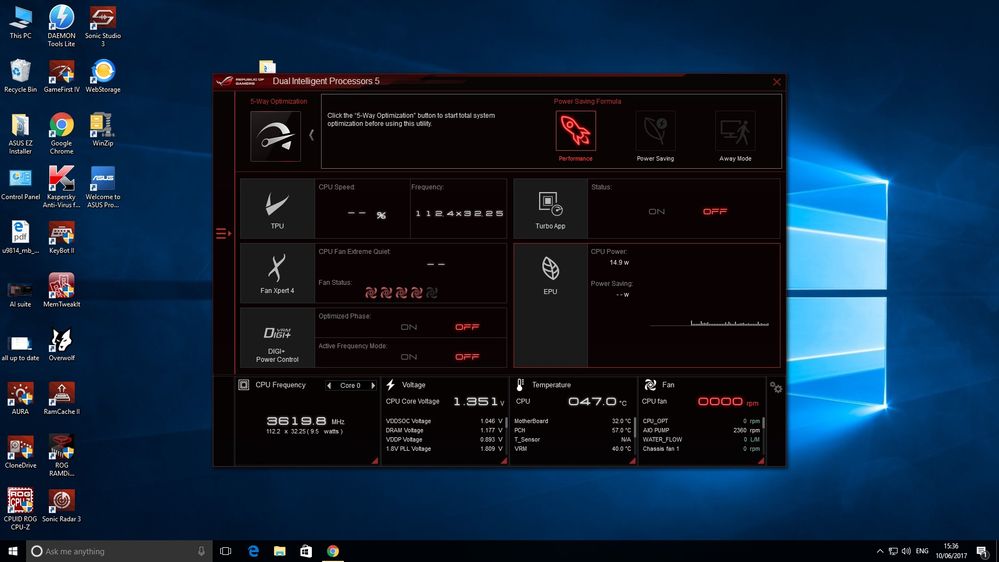Open Task View on taskbar
999x562 pixels.
point(226,551)
